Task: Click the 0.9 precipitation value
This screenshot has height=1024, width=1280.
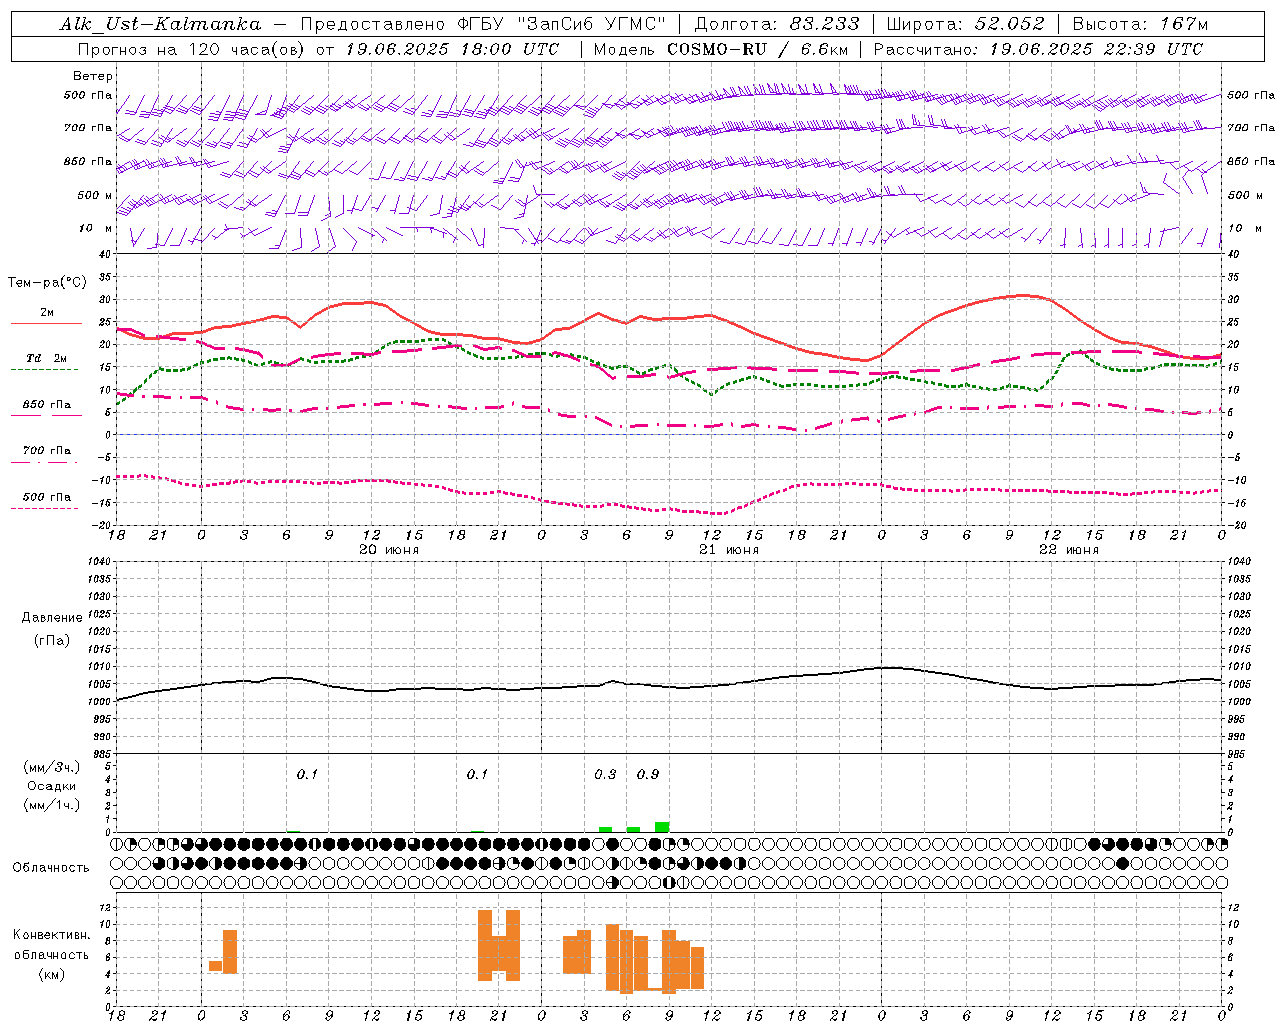Action: click(648, 775)
